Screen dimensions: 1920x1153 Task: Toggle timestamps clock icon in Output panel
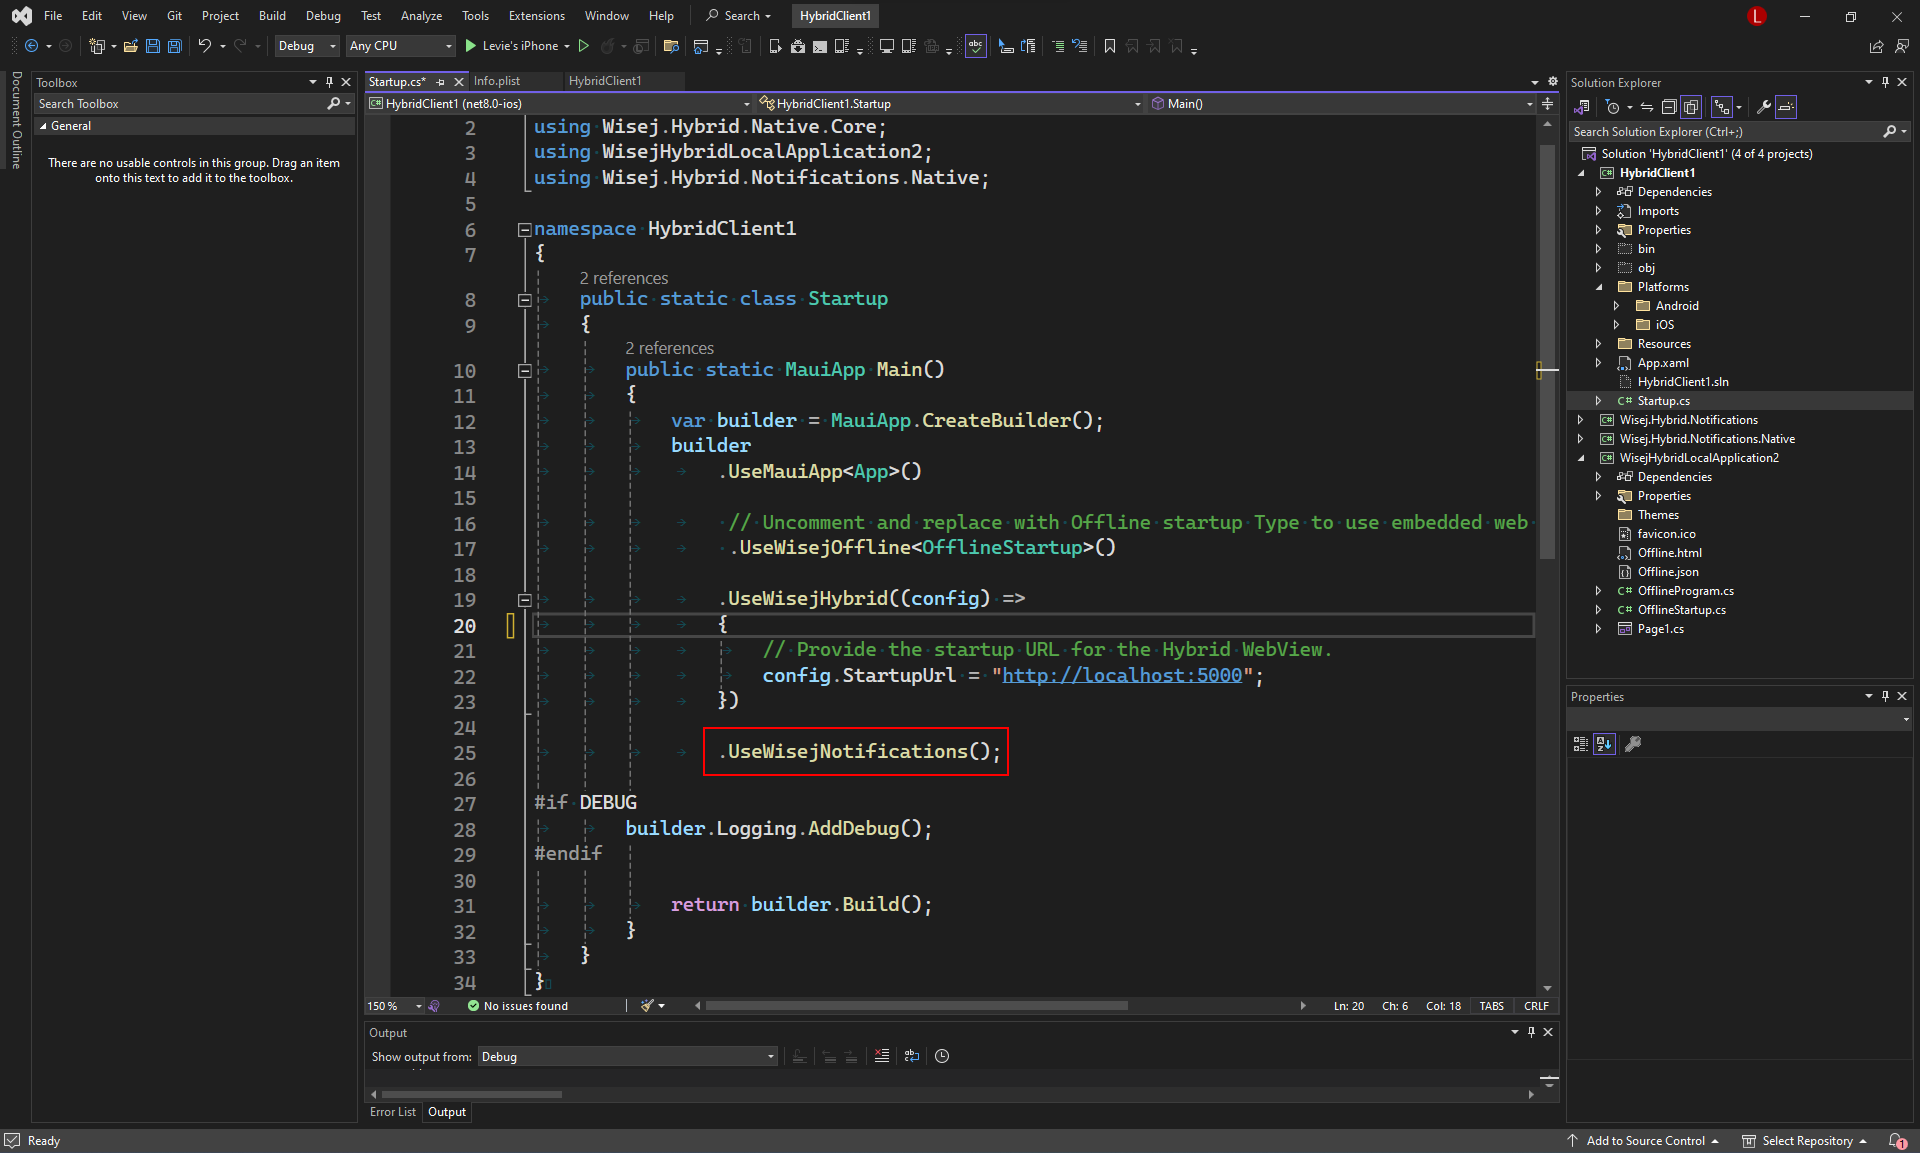pyautogui.click(x=942, y=1056)
